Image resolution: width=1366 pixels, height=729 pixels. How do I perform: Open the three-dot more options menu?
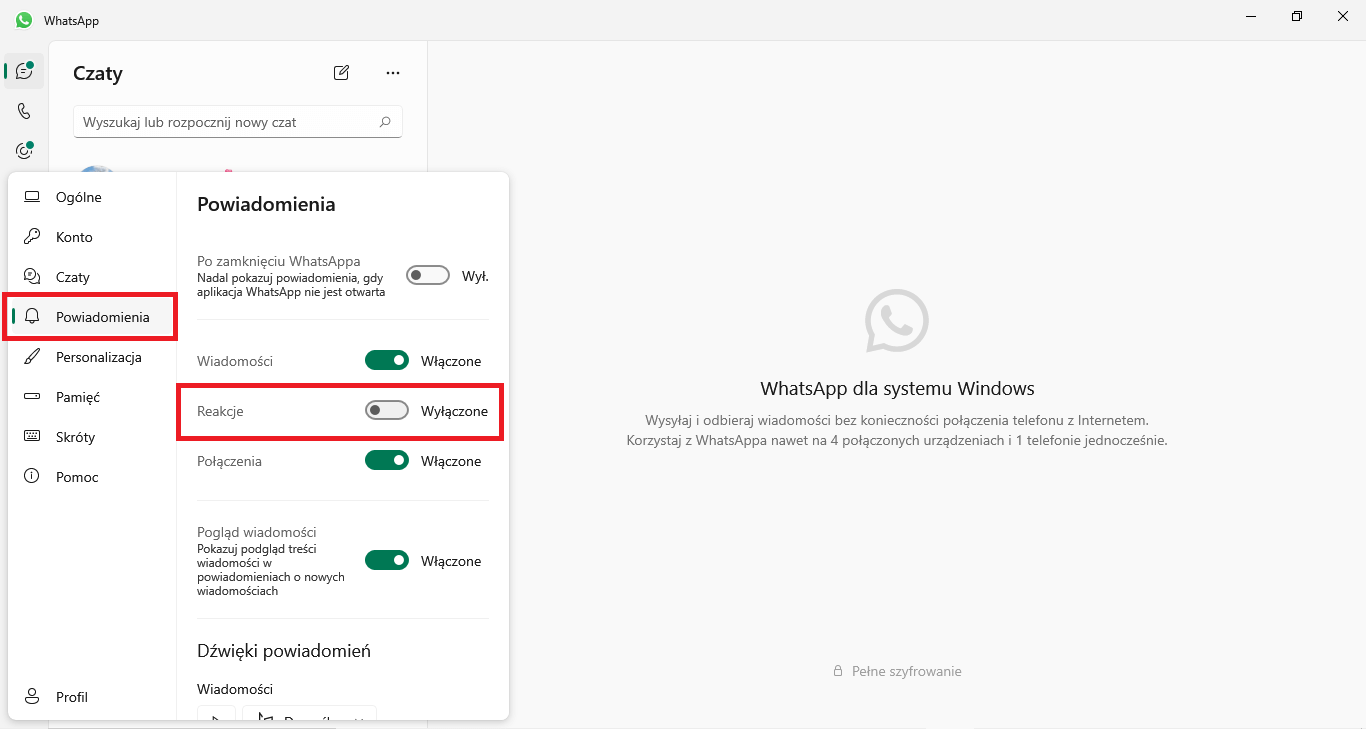pos(393,72)
